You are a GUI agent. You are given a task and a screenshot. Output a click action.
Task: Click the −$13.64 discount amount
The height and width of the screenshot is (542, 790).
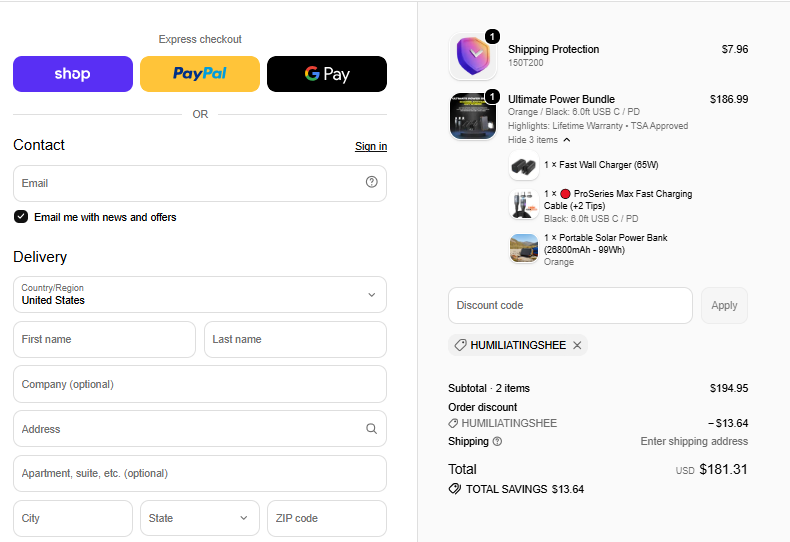click(728, 423)
